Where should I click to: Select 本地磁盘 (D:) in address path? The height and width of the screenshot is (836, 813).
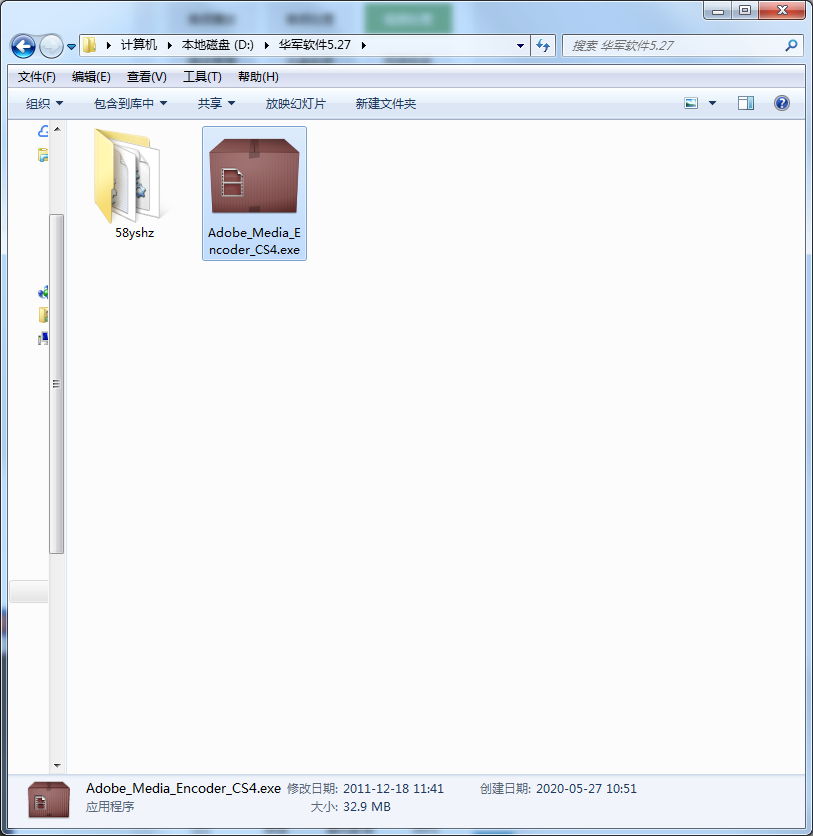tap(218, 45)
